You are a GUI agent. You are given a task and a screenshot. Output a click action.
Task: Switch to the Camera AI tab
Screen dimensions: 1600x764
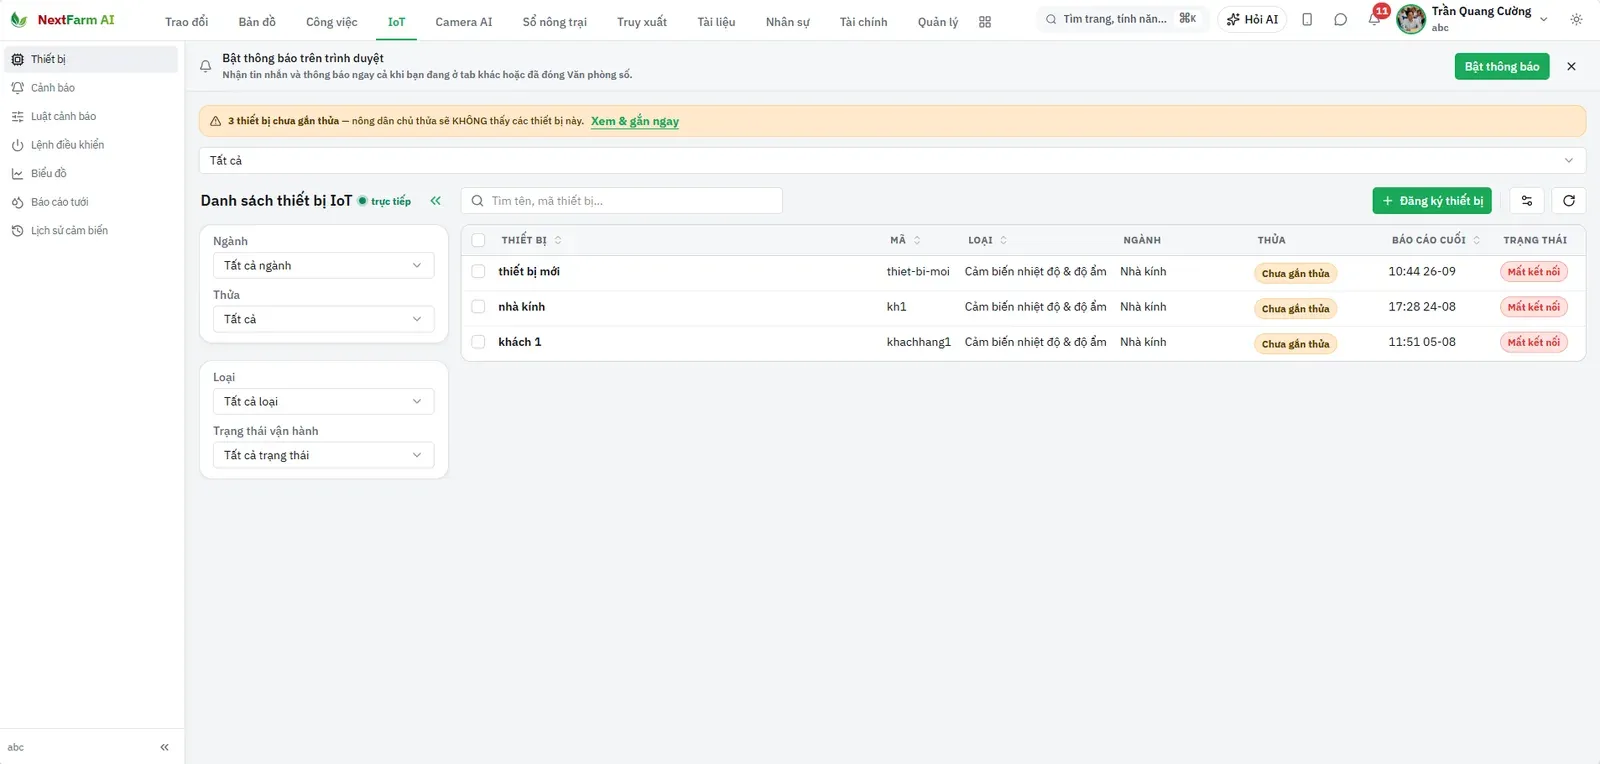click(464, 22)
